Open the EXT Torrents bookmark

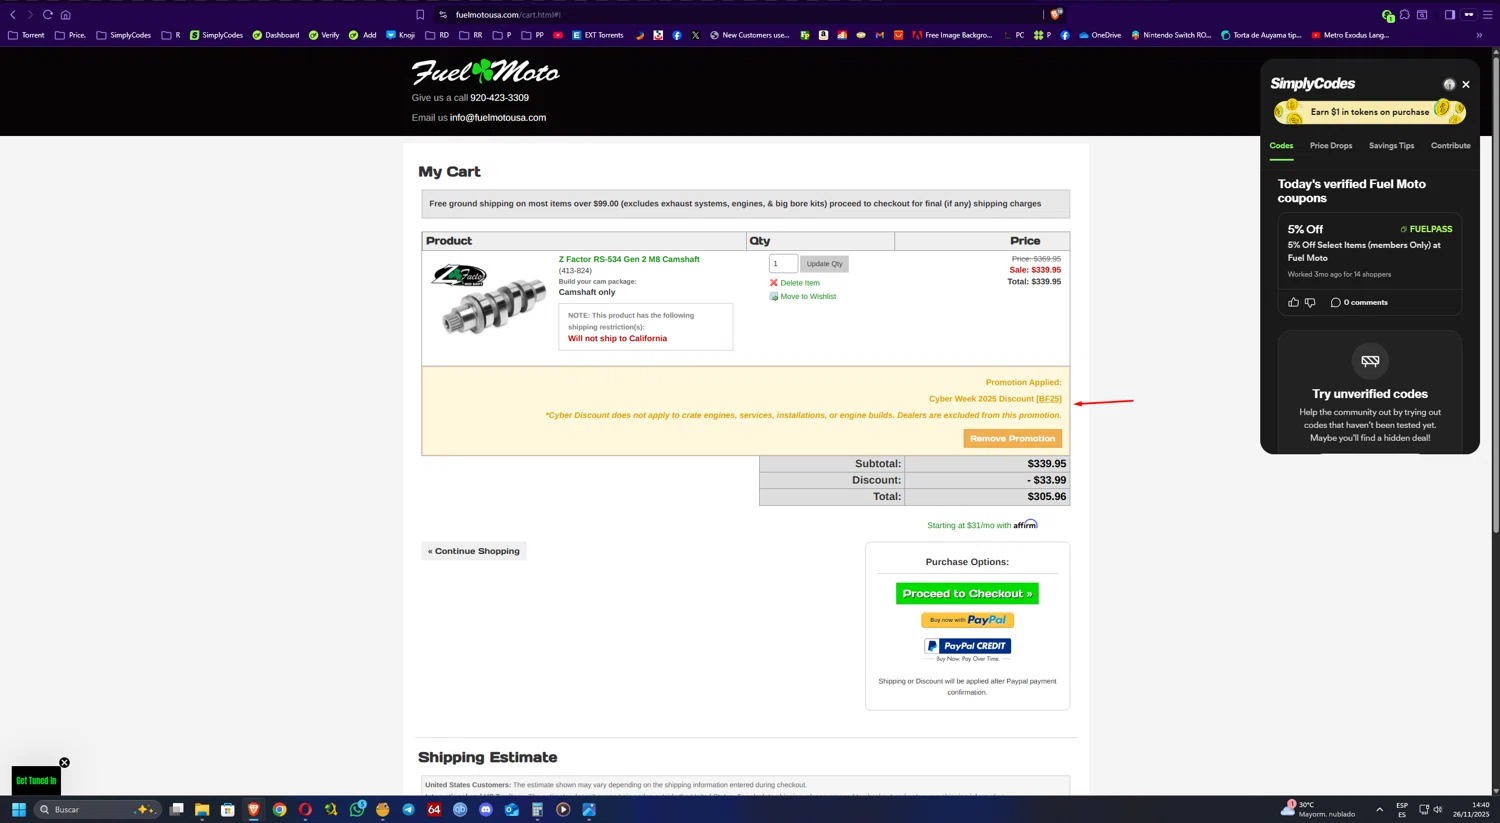coord(597,35)
